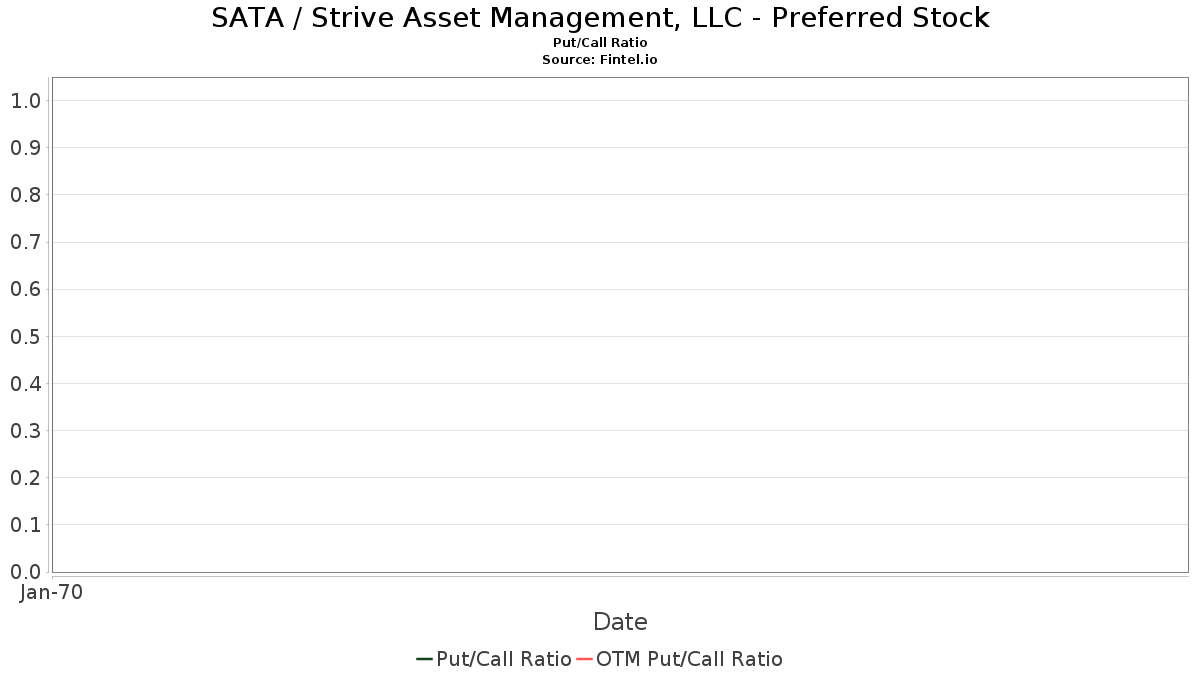This screenshot has width=1200, height=675.
Task: Click the 0.0 y-axis label
Action: pyautogui.click(x=25, y=572)
